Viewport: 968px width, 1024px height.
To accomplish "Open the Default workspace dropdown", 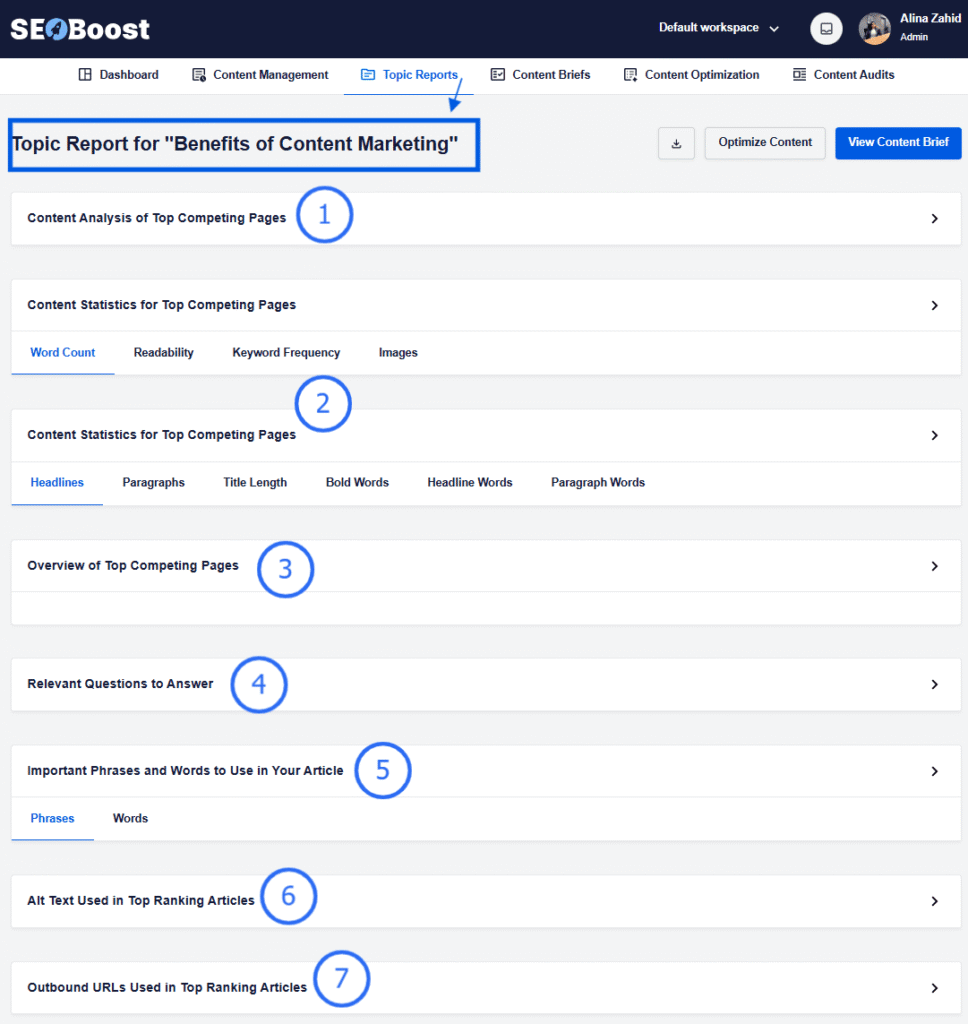I will [716, 28].
